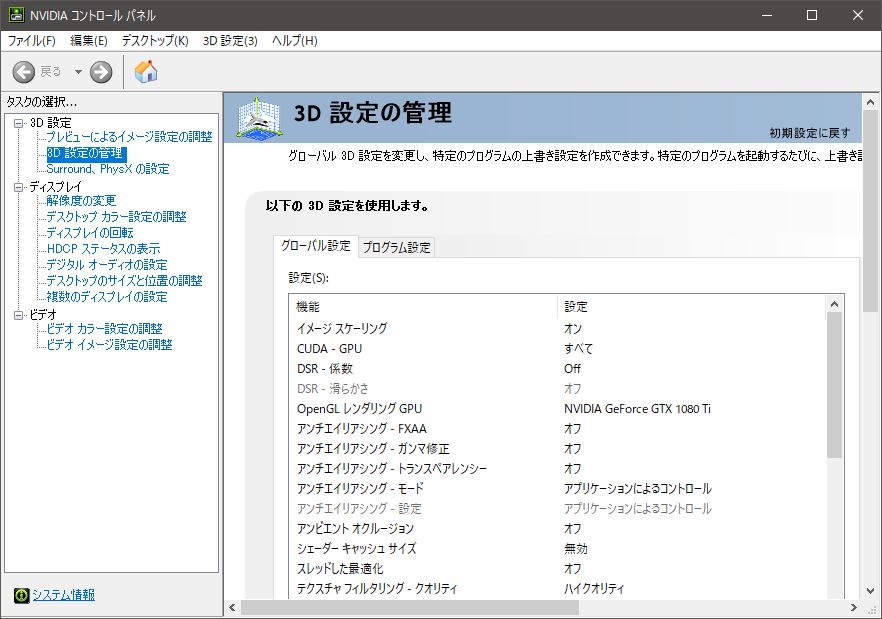882x619 pixels.
Task: Collapse the ビデオ tree node
Action: 19,315
